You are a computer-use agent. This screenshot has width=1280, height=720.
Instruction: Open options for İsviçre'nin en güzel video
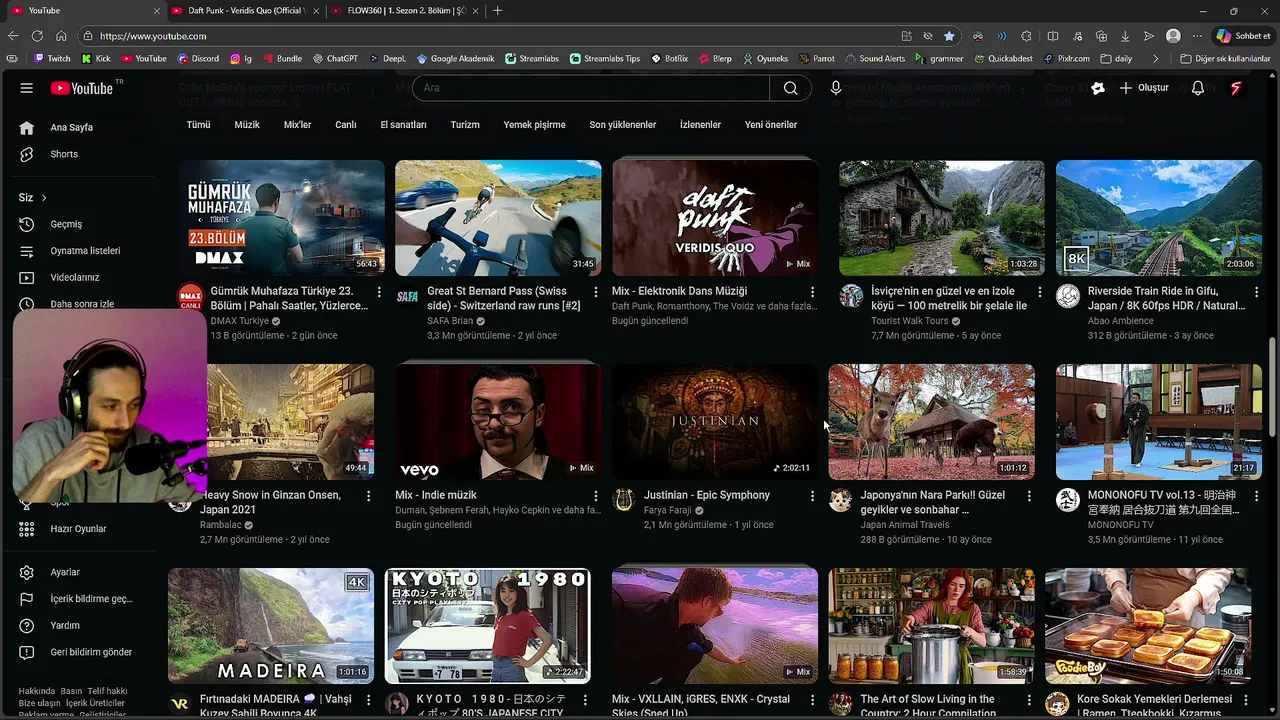click(1039, 292)
